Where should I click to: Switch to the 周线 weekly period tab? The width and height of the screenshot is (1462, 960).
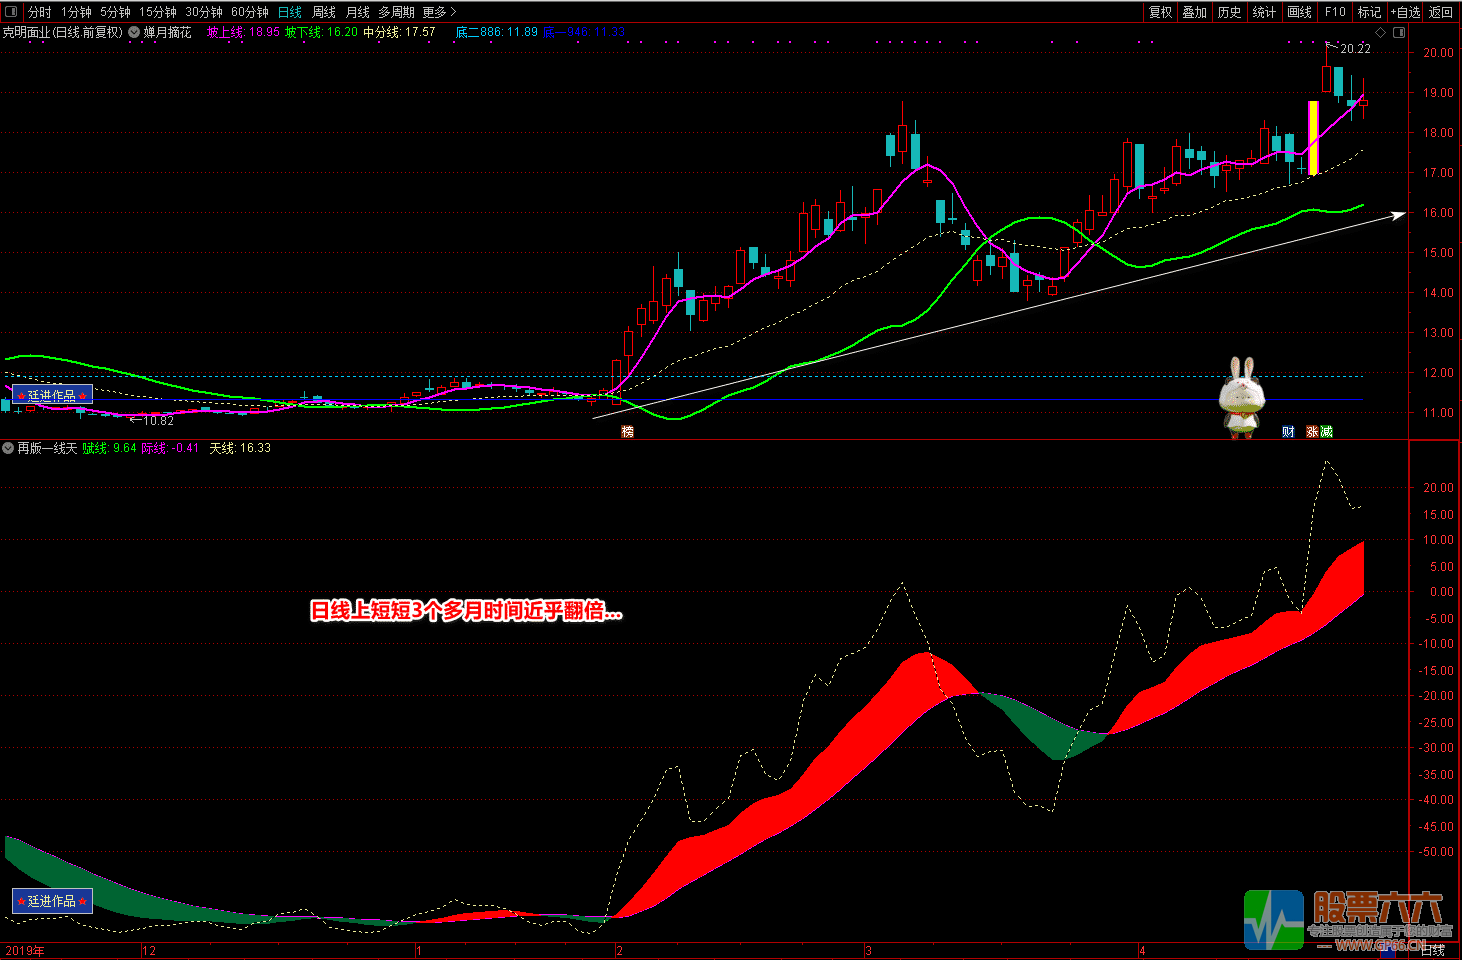click(x=324, y=12)
